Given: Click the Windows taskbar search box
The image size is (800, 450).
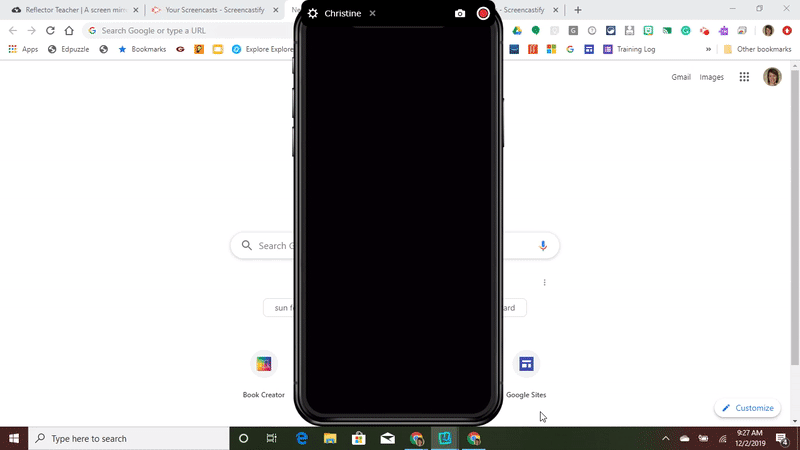Looking at the screenshot, I should click(129, 438).
